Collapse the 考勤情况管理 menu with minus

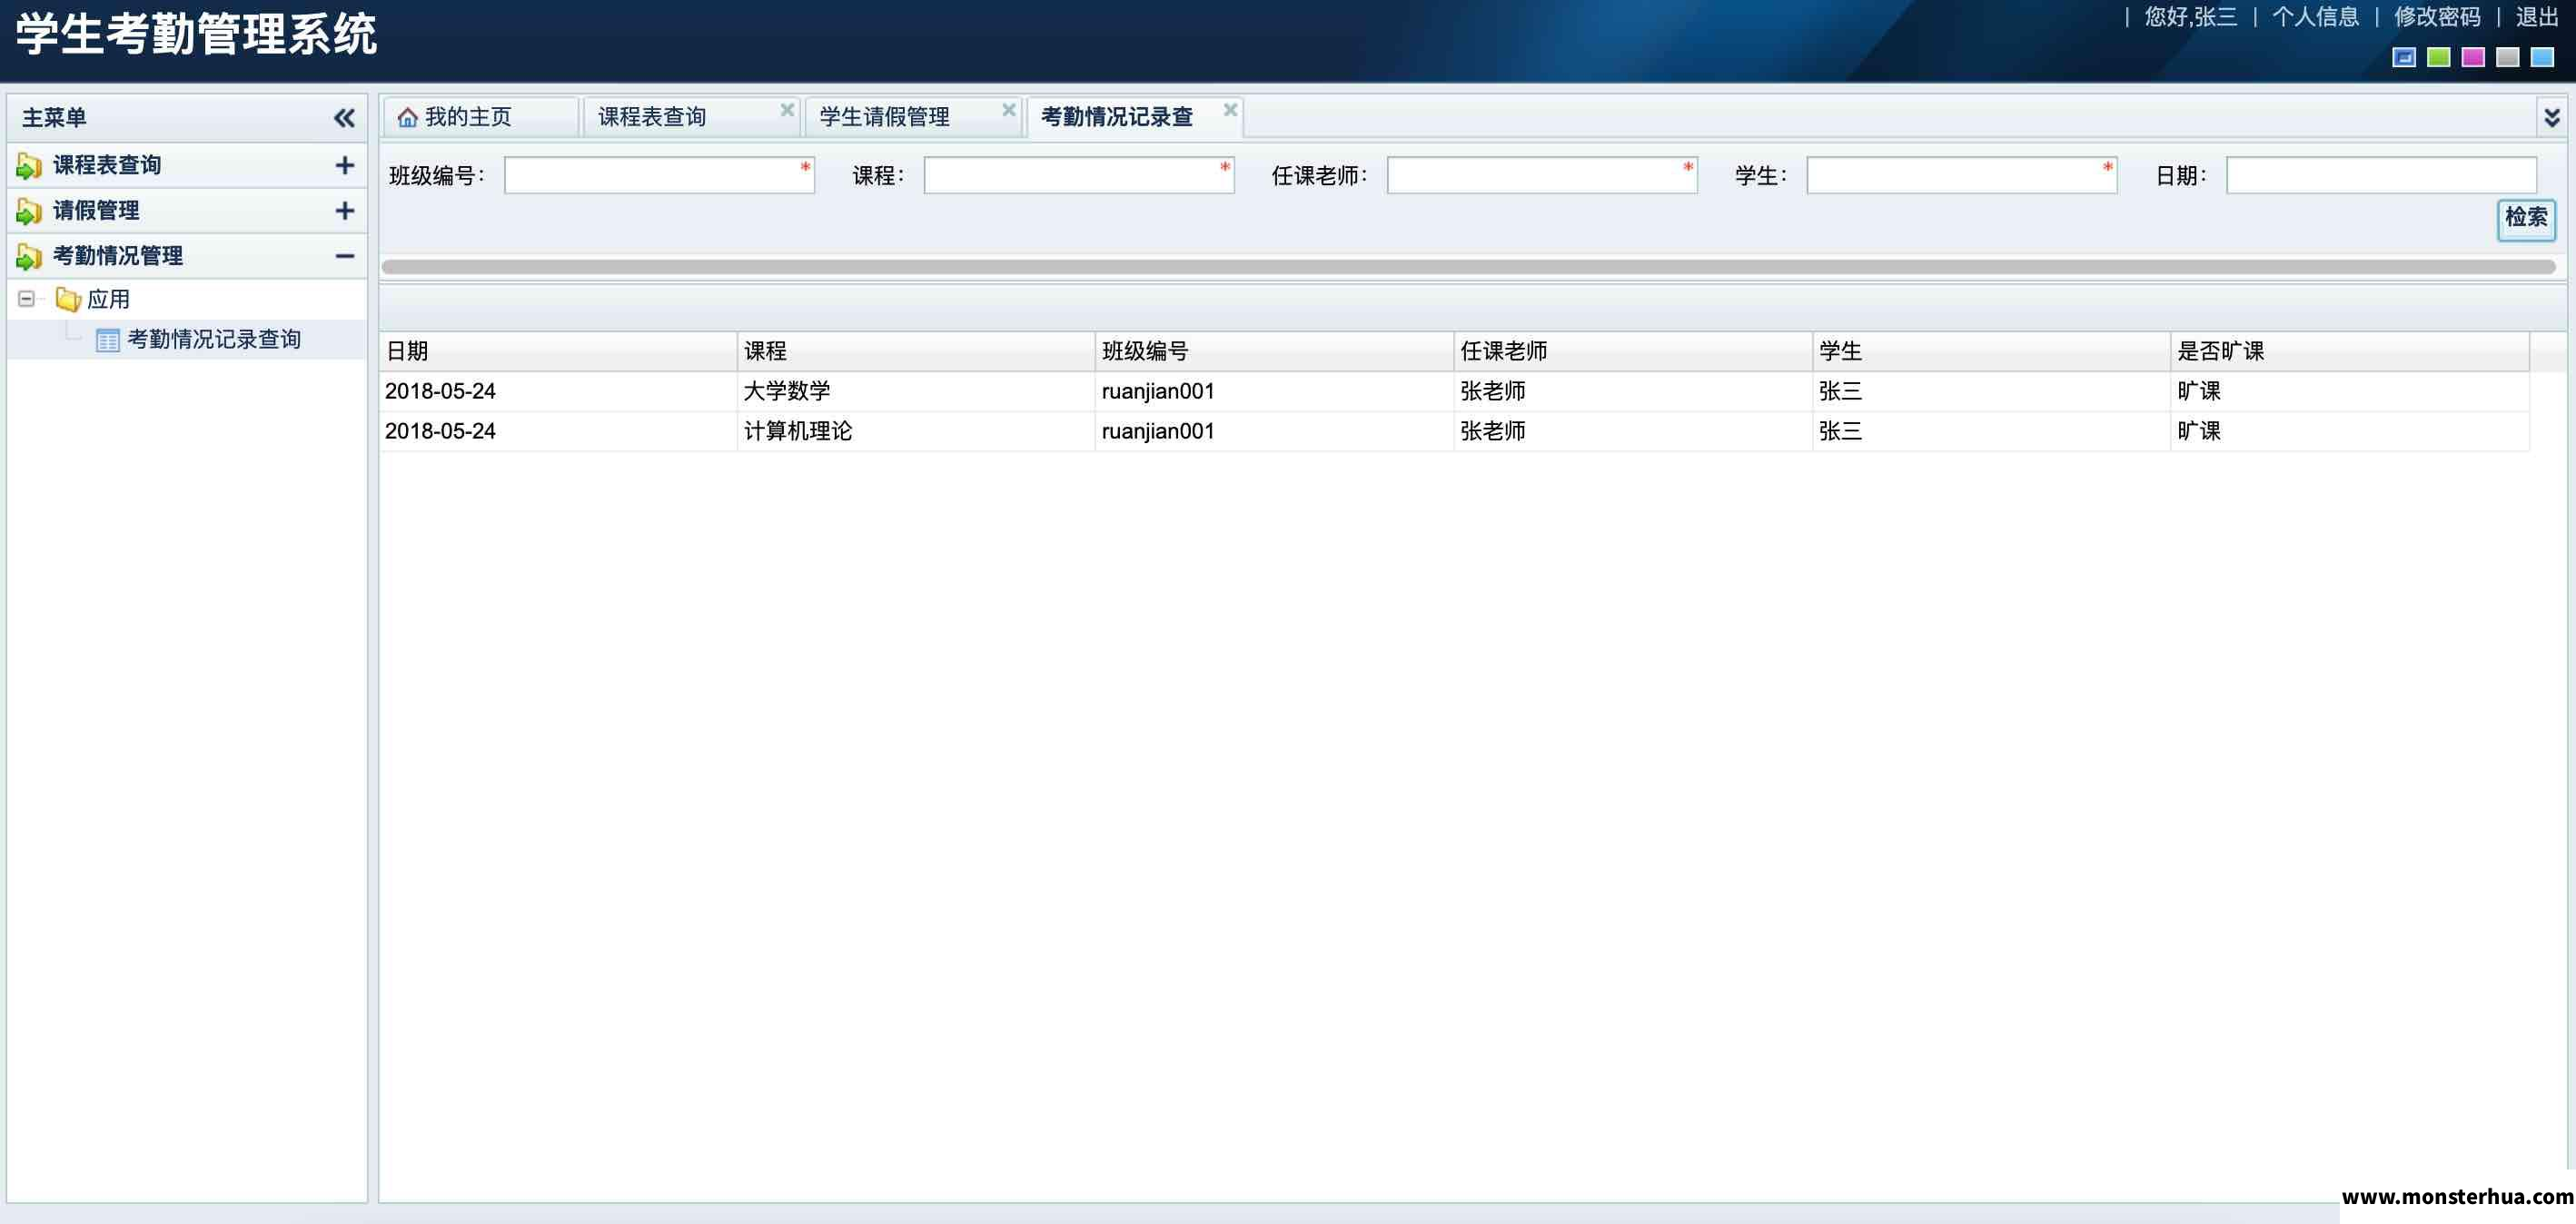tap(344, 256)
